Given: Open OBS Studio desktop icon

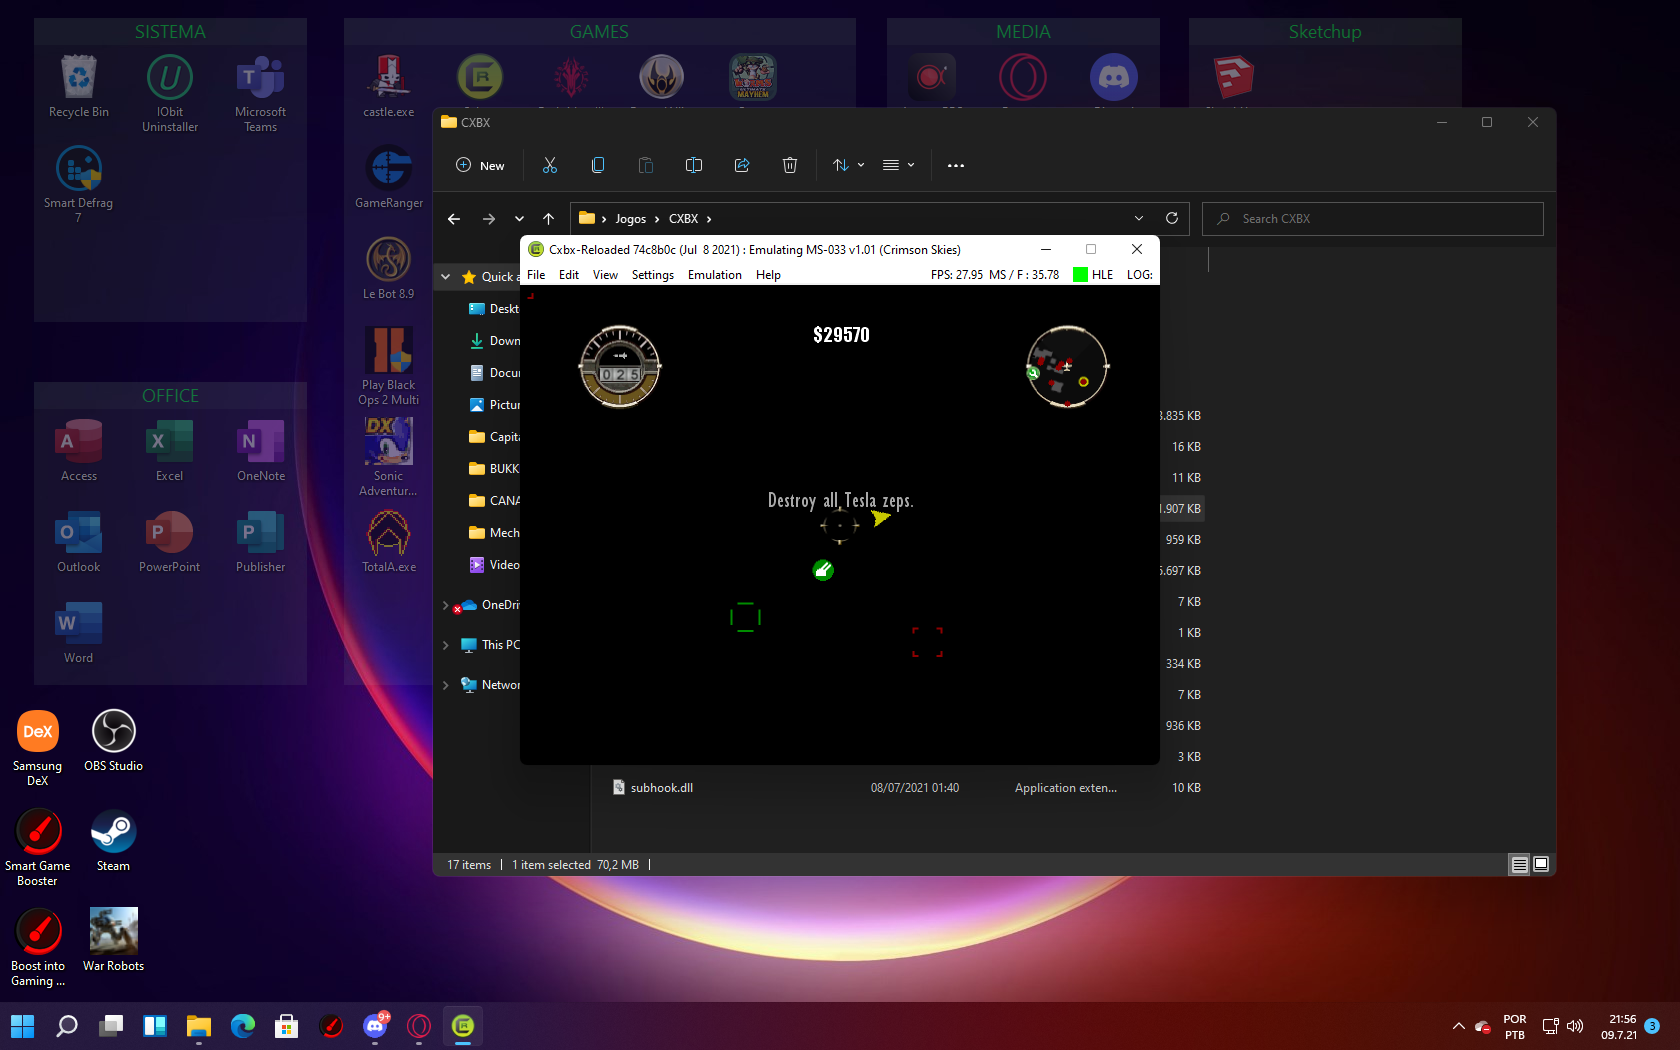Looking at the screenshot, I should 113,741.
